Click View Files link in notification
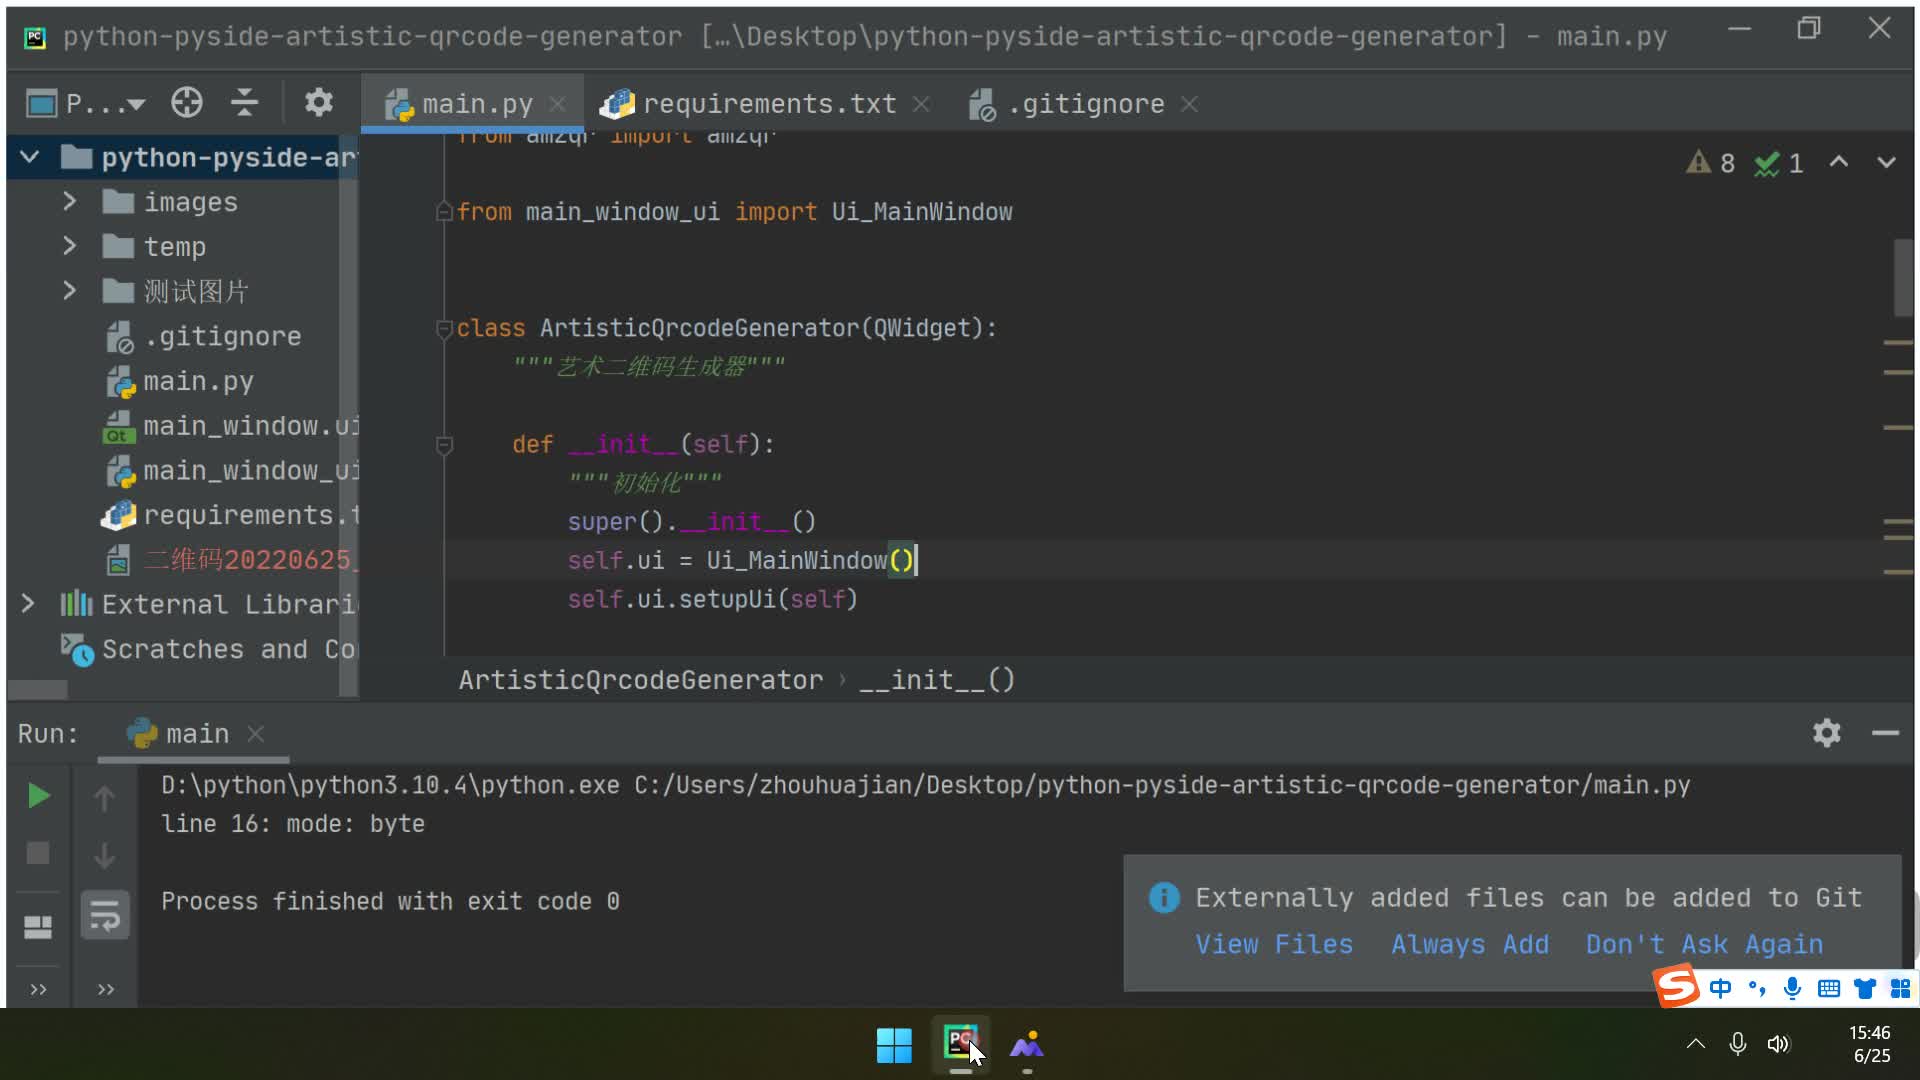Viewport: 1920px width, 1080px height. click(x=1273, y=944)
